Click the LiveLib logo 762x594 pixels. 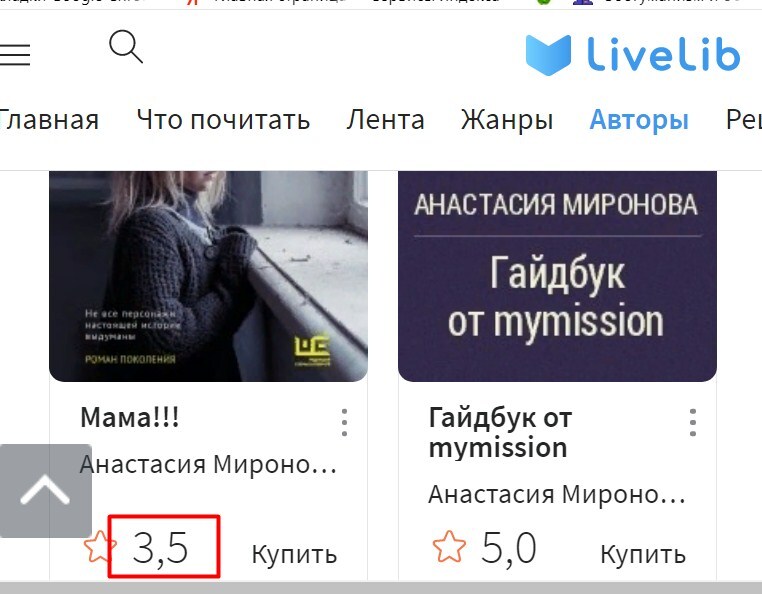(x=633, y=54)
